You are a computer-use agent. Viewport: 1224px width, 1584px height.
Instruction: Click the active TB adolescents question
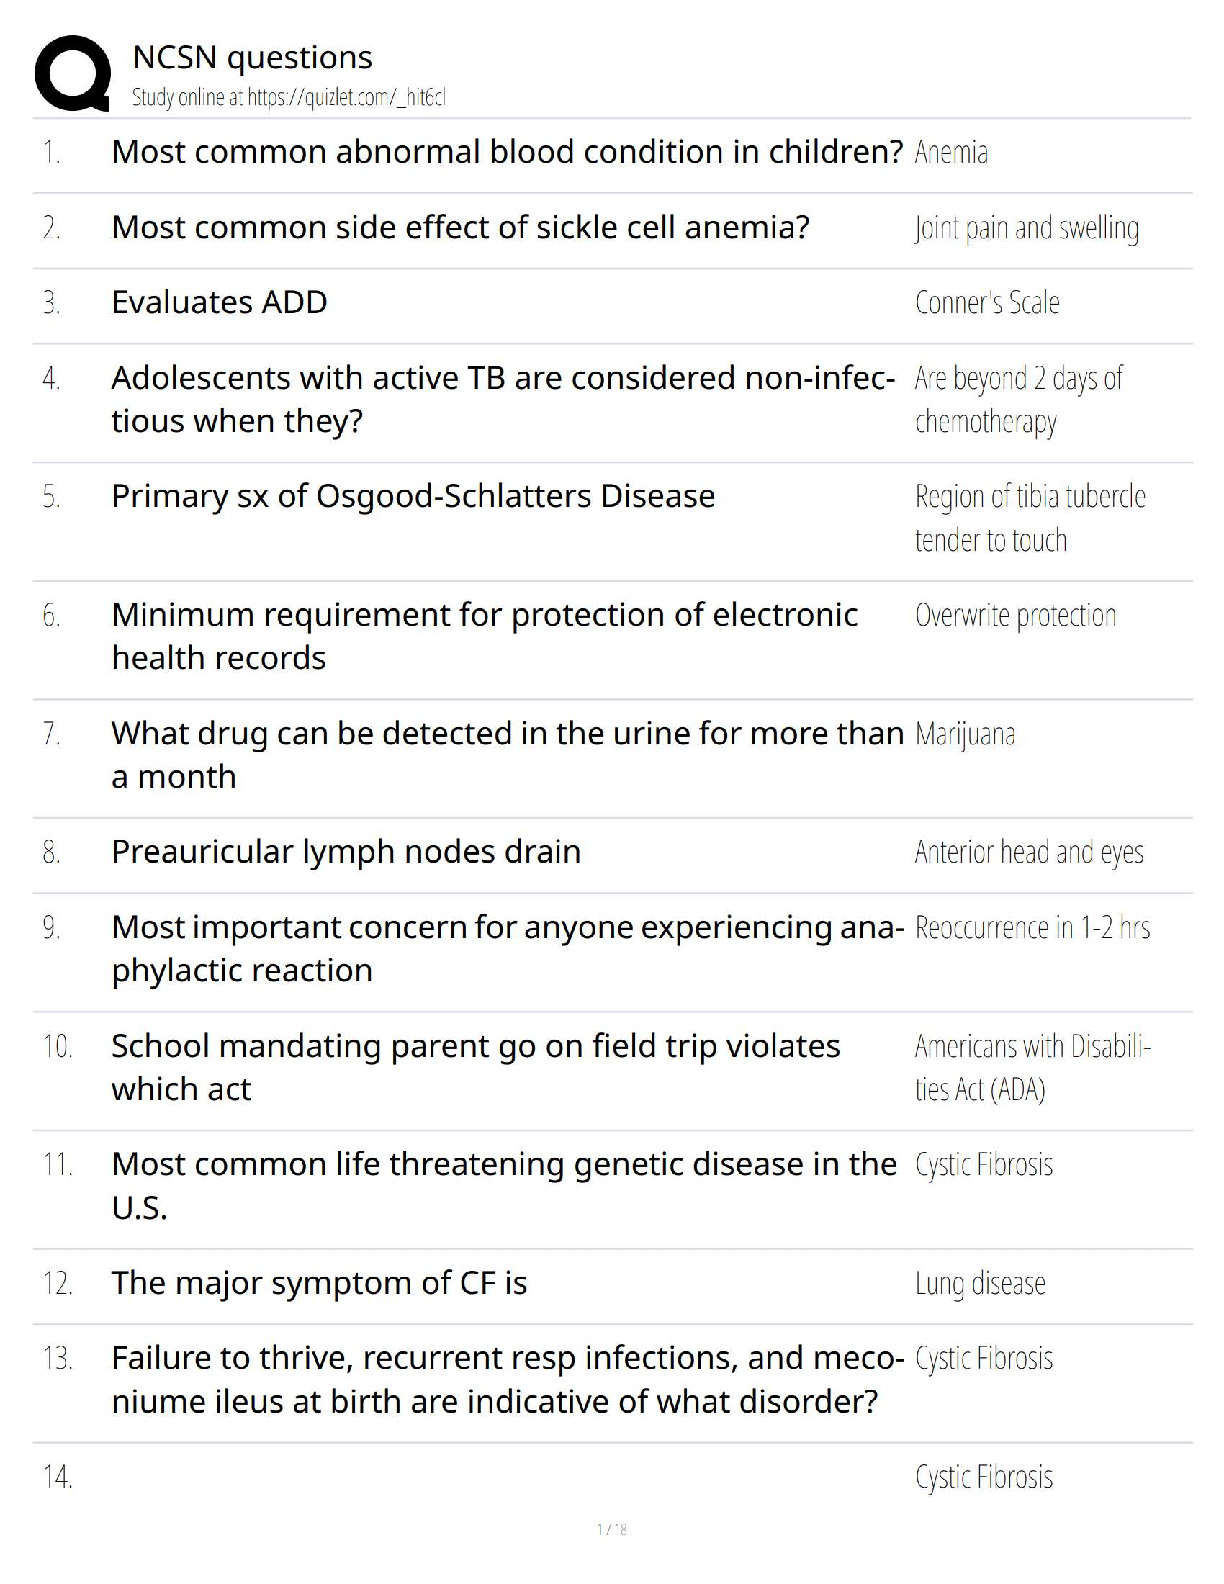(x=502, y=399)
